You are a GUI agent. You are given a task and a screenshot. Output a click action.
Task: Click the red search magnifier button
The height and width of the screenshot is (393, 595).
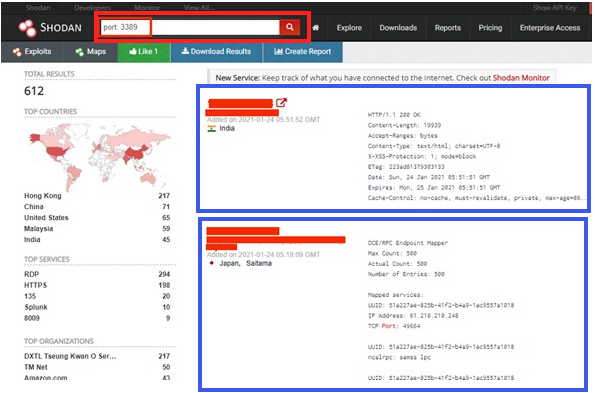click(290, 27)
